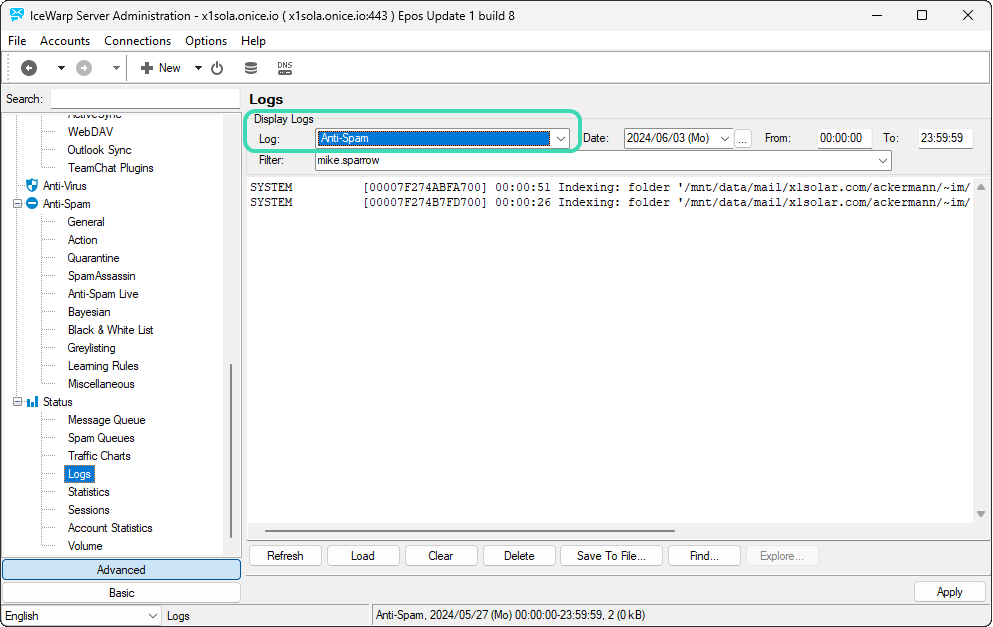Viewport: 993px width, 627px height.
Task: Select Volume under Status
Action: click(x=85, y=546)
